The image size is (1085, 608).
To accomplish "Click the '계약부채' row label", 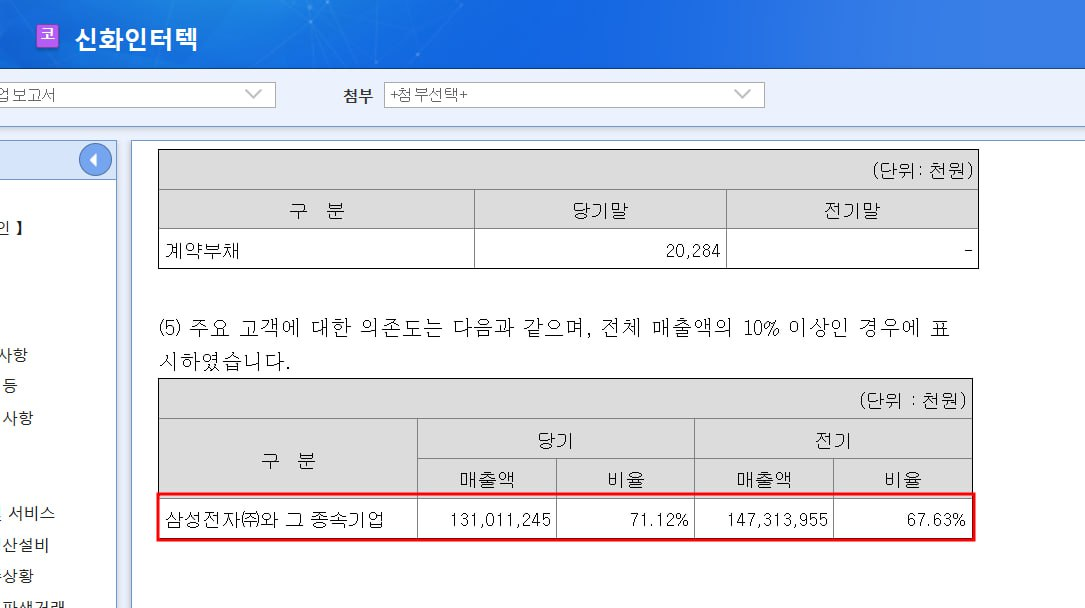I will [202, 250].
